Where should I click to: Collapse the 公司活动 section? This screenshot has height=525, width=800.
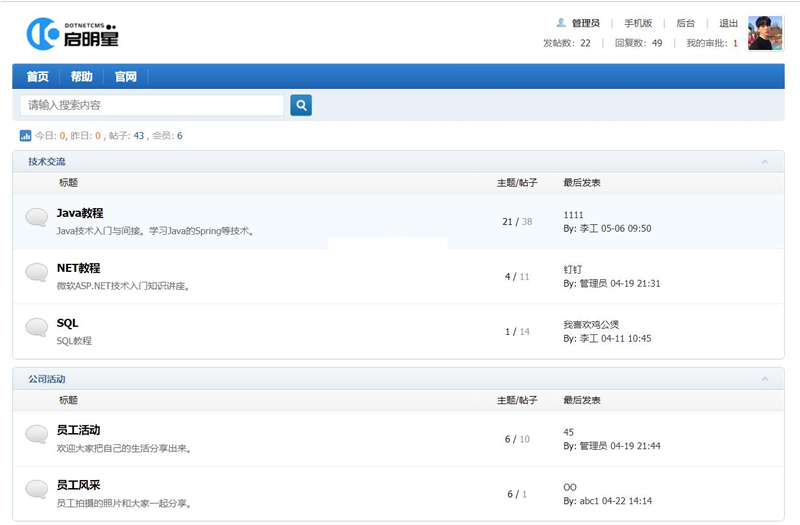(765, 380)
